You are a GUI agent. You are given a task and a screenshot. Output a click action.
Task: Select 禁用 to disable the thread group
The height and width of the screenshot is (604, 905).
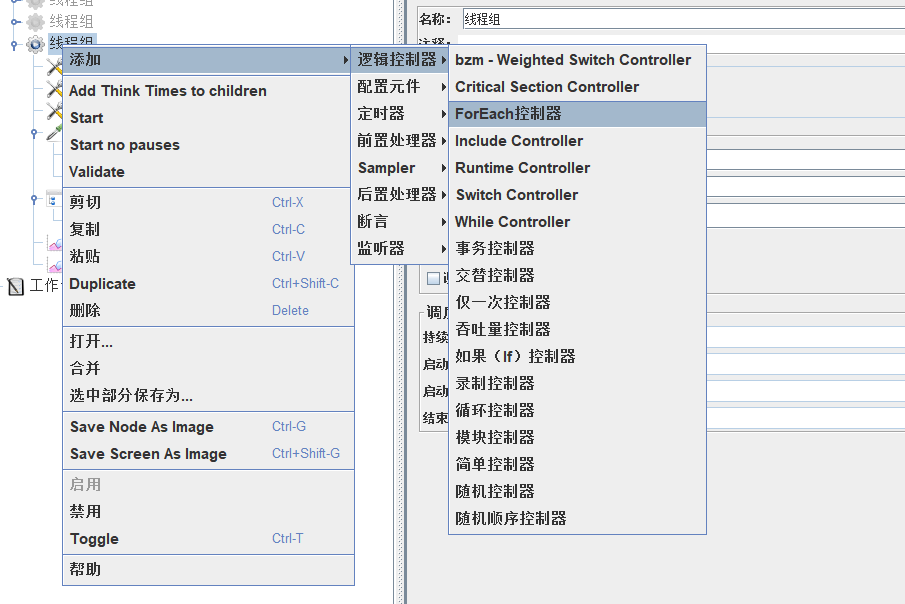pos(86,511)
